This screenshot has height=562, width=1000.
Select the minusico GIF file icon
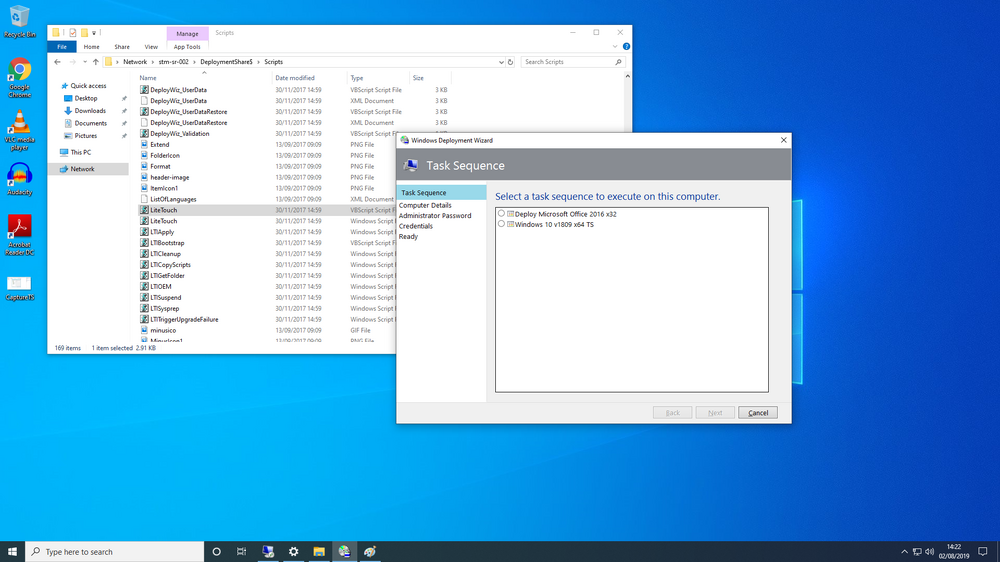click(x=144, y=330)
